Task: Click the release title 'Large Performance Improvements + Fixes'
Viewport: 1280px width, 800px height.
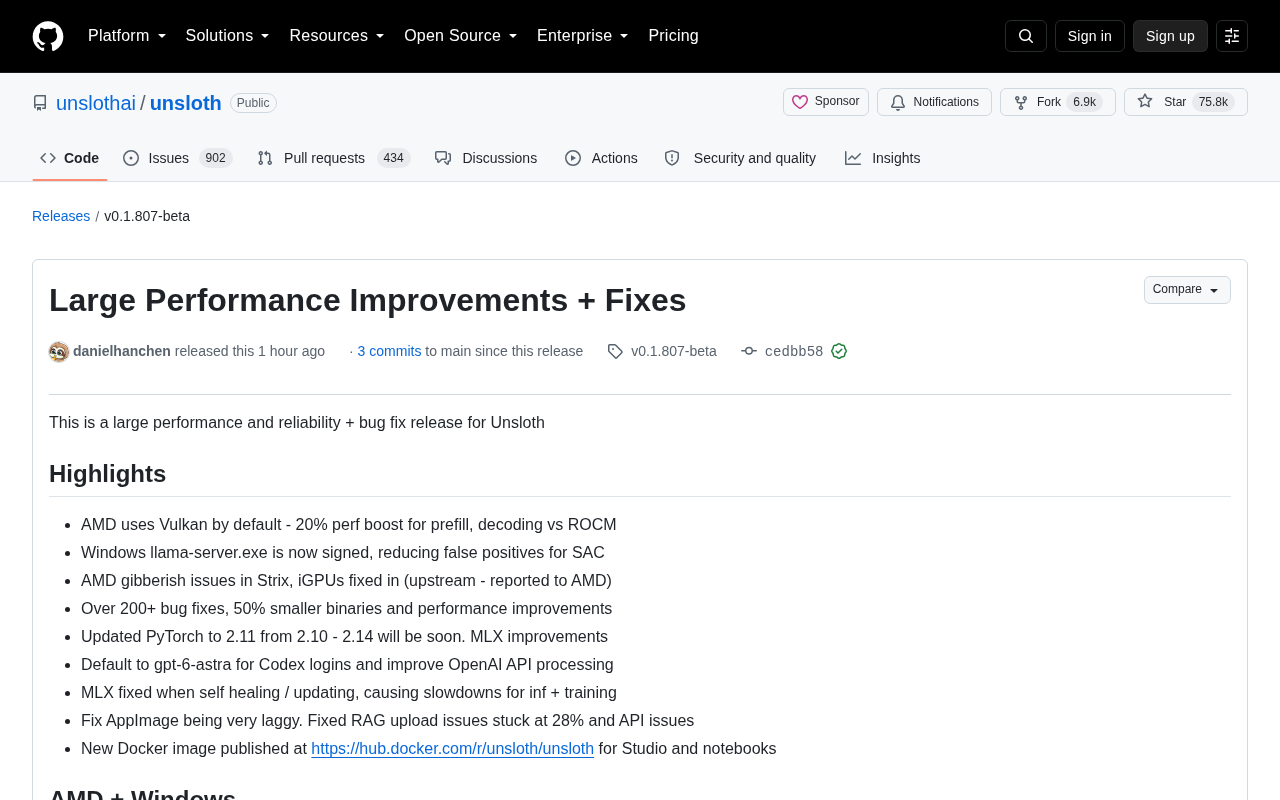Action: click(368, 300)
